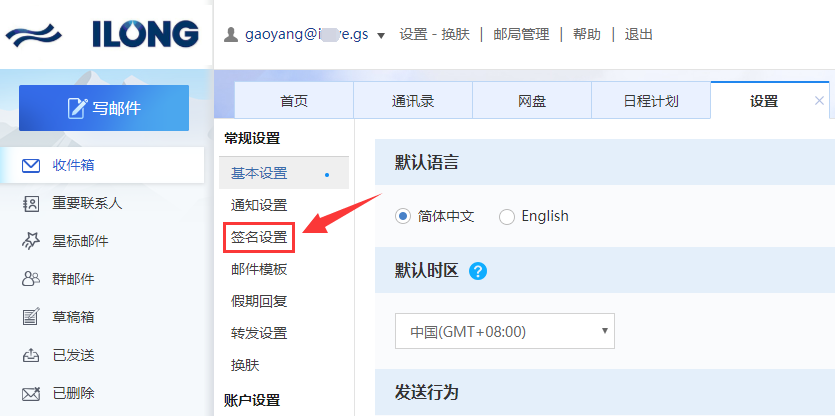Viewport: 835px width, 416px height.
Task: Open the 日程计划 tab
Action: click(x=651, y=101)
